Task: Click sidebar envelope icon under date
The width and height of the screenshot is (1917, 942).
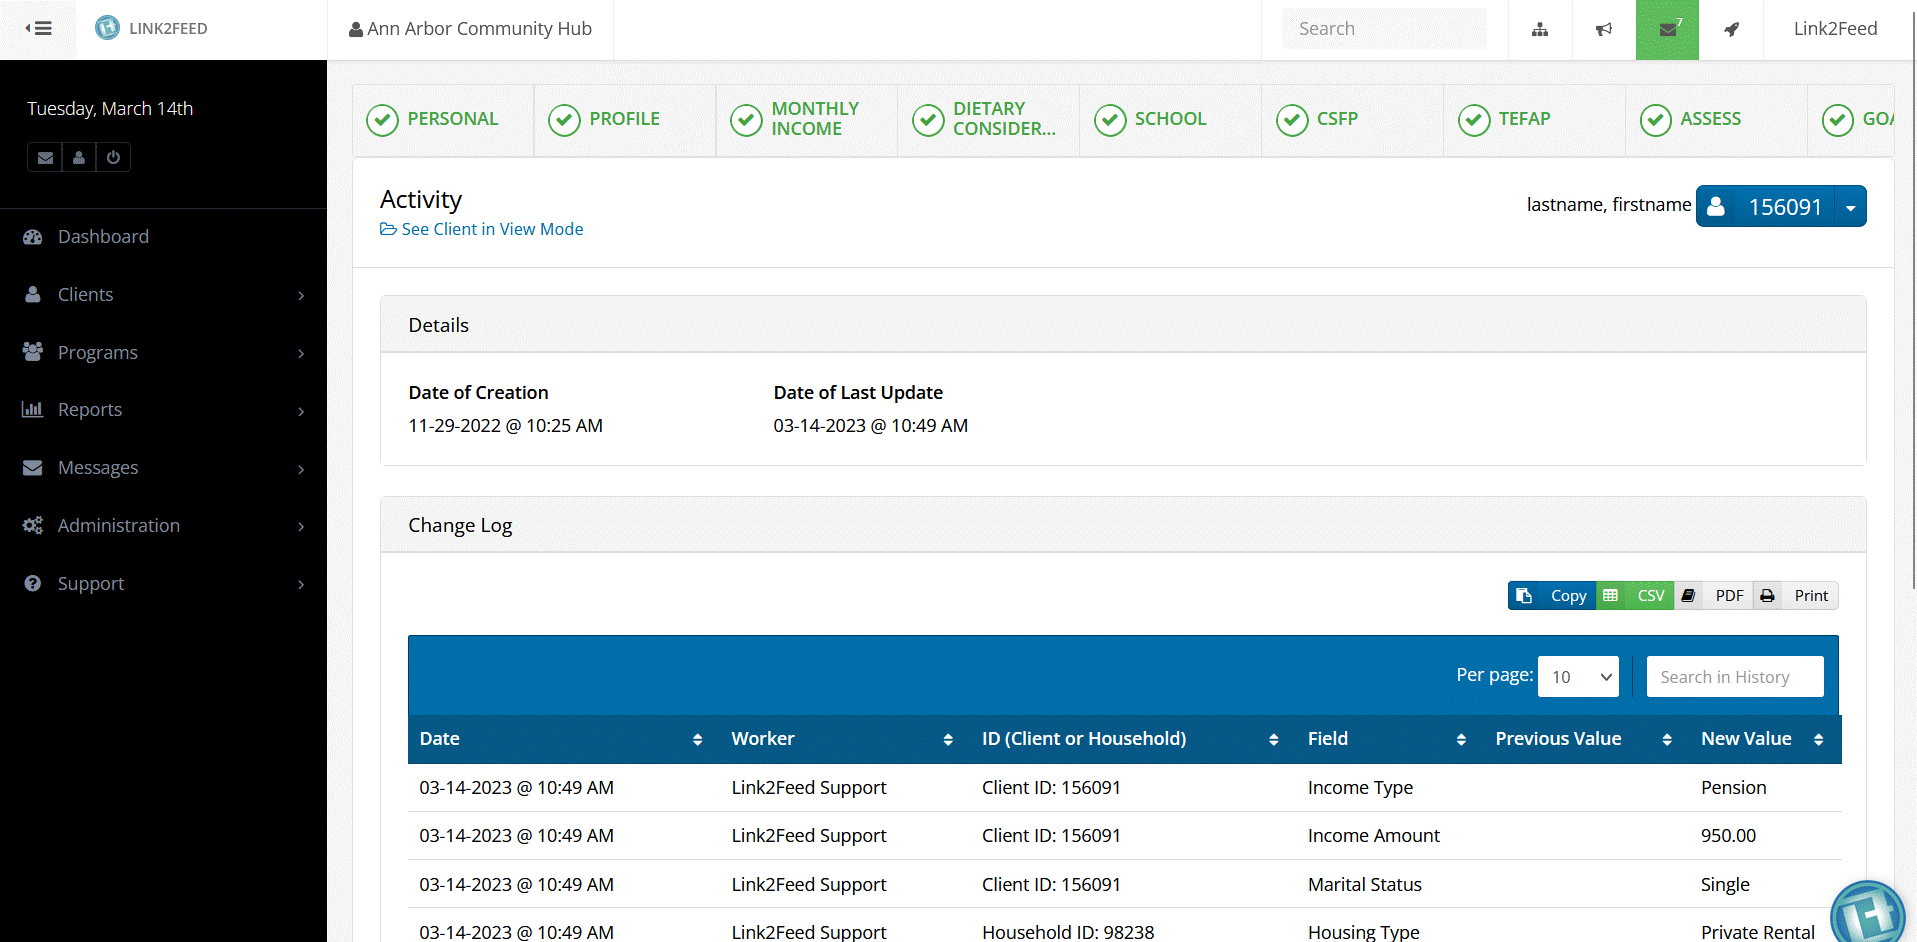Action: coord(45,157)
